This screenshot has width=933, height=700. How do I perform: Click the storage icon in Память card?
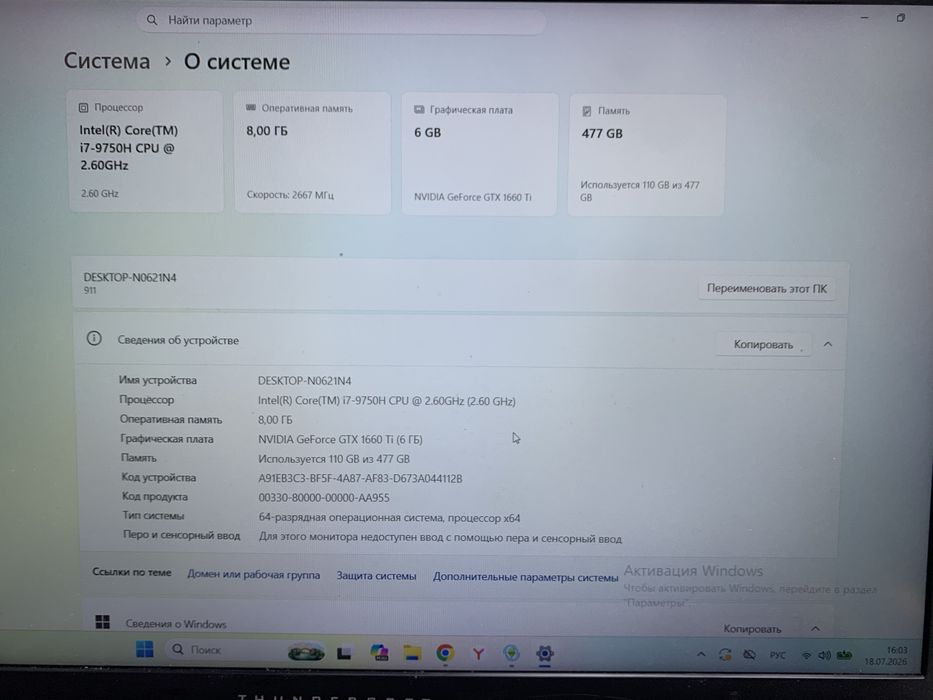(x=587, y=111)
